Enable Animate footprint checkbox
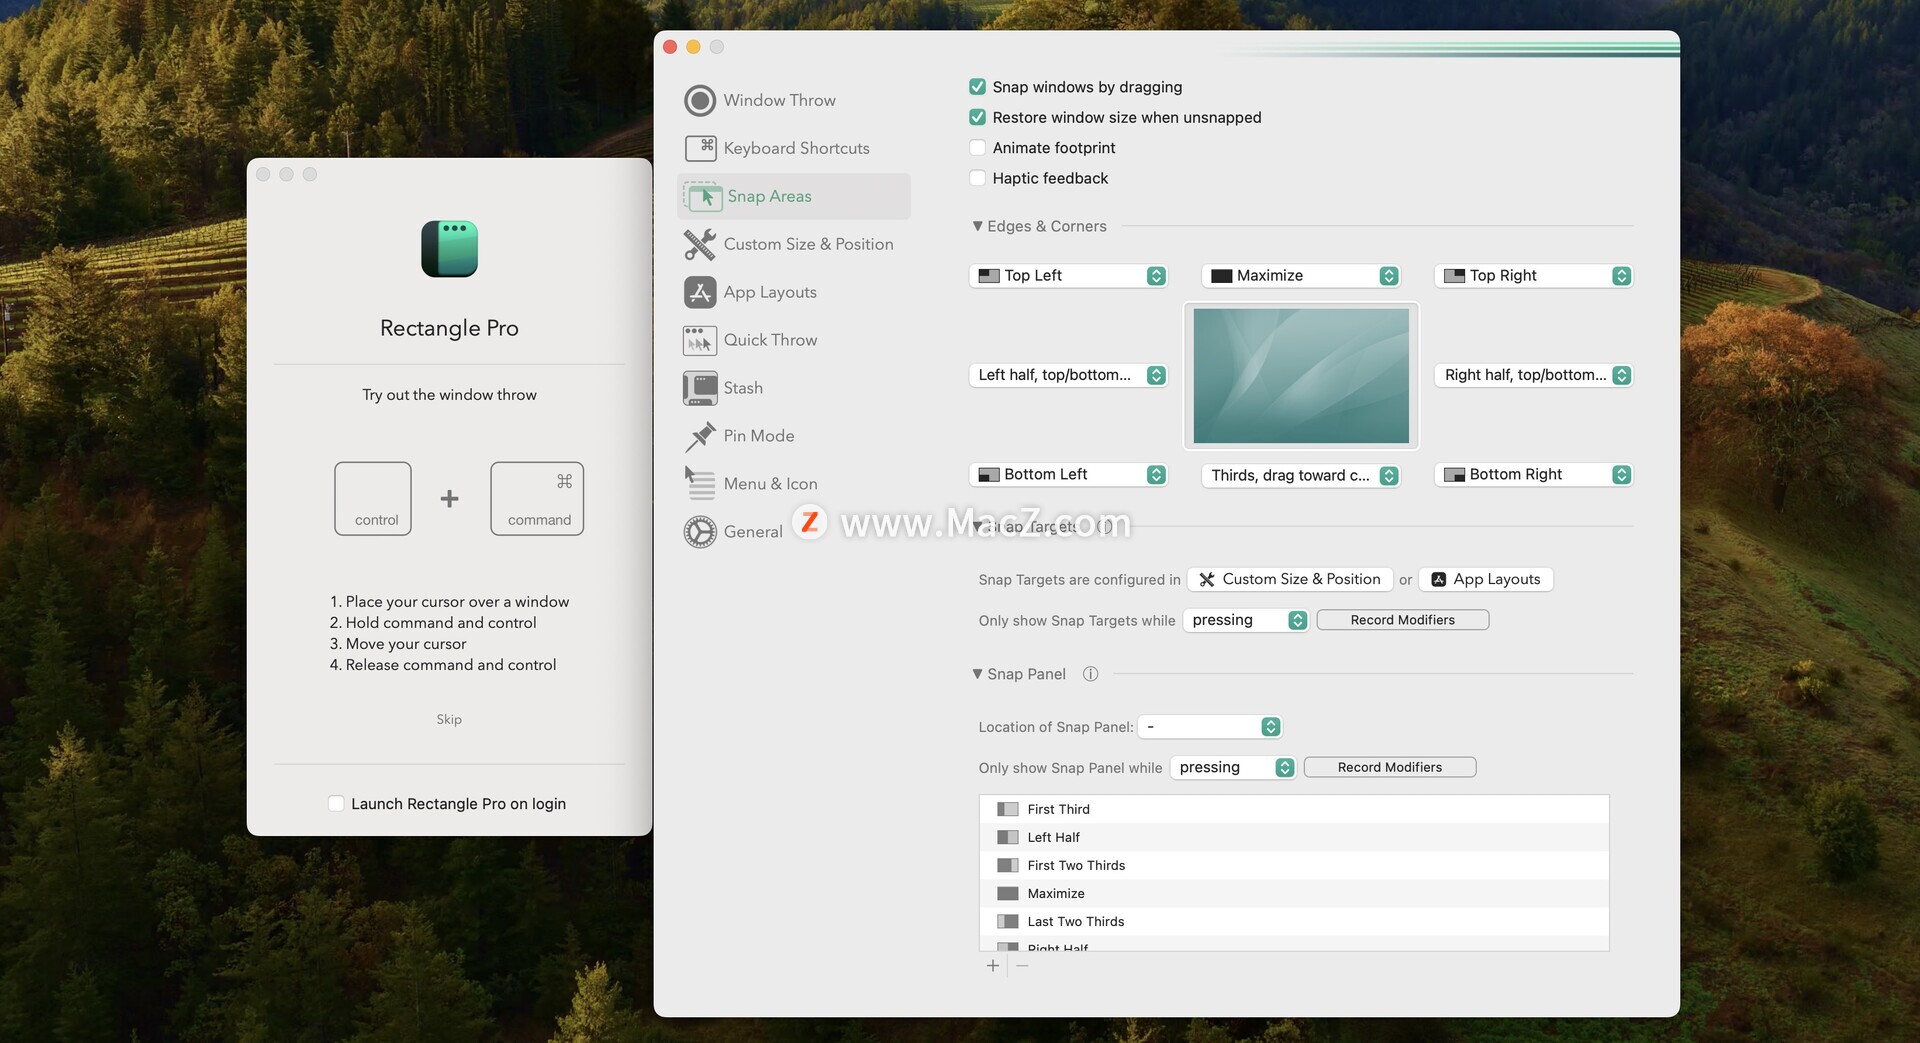Screen dimensions: 1920x1043 pyautogui.click(x=978, y=147)
